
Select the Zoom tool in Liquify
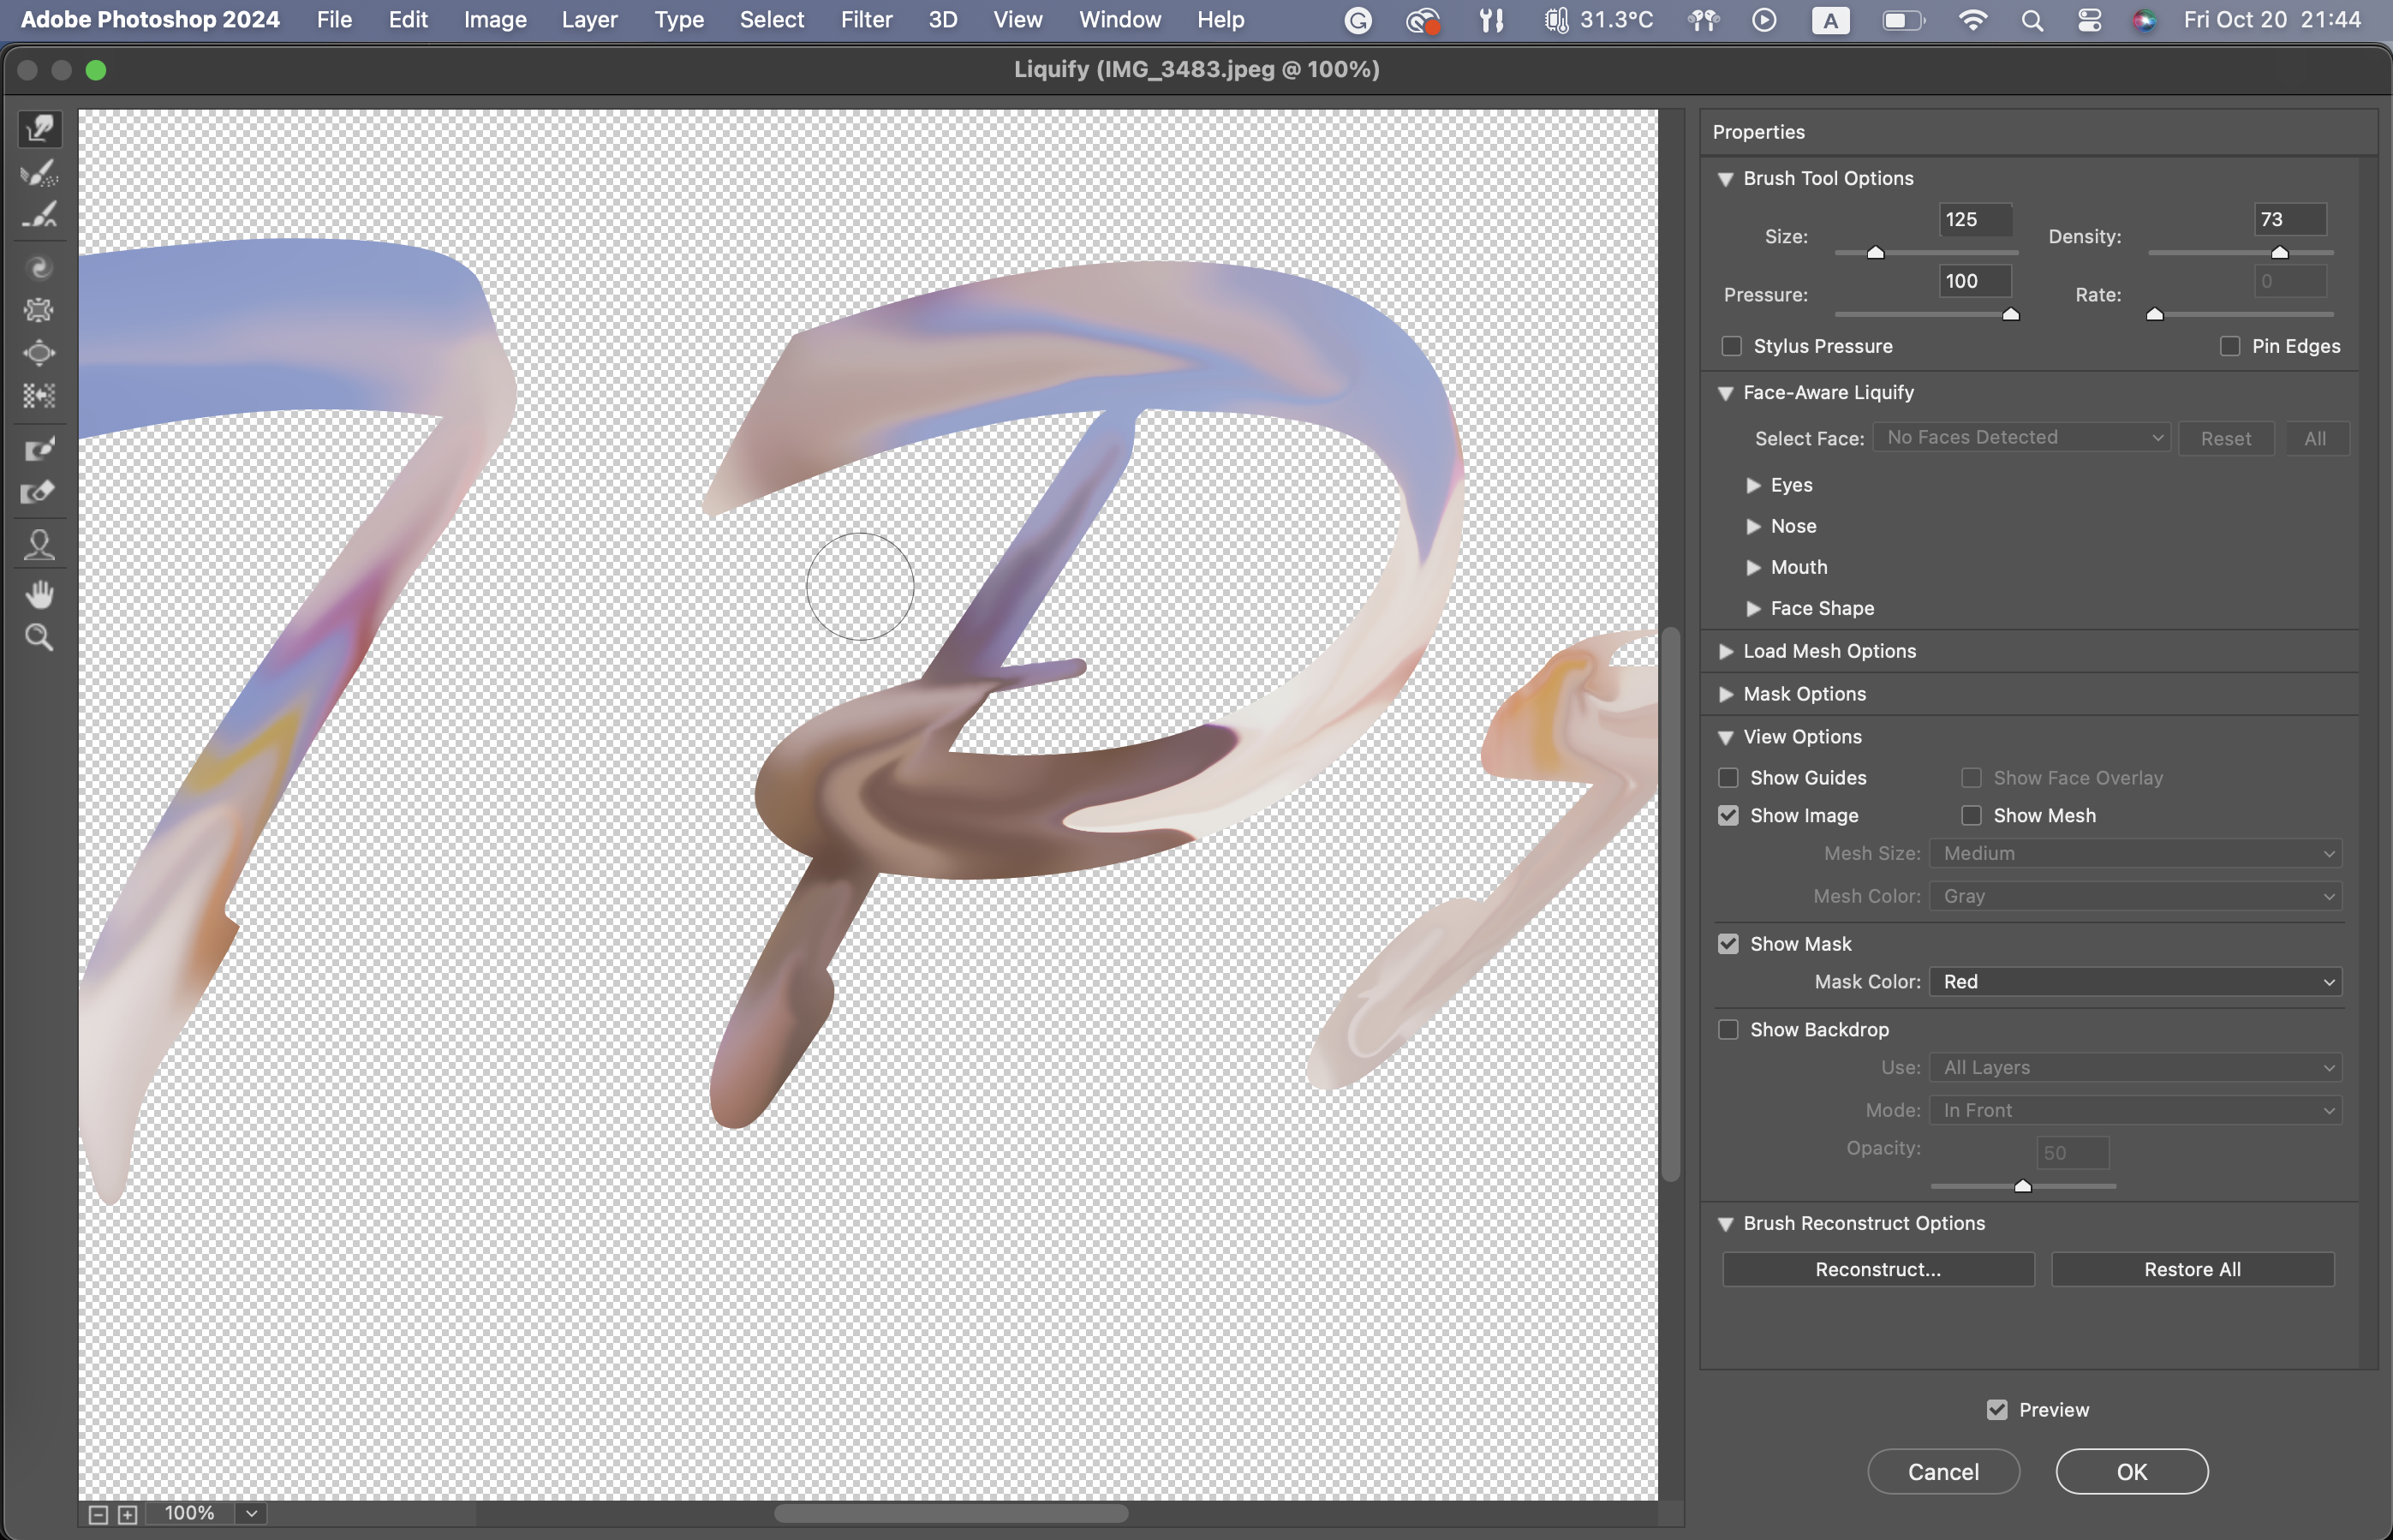pos(39,638)
